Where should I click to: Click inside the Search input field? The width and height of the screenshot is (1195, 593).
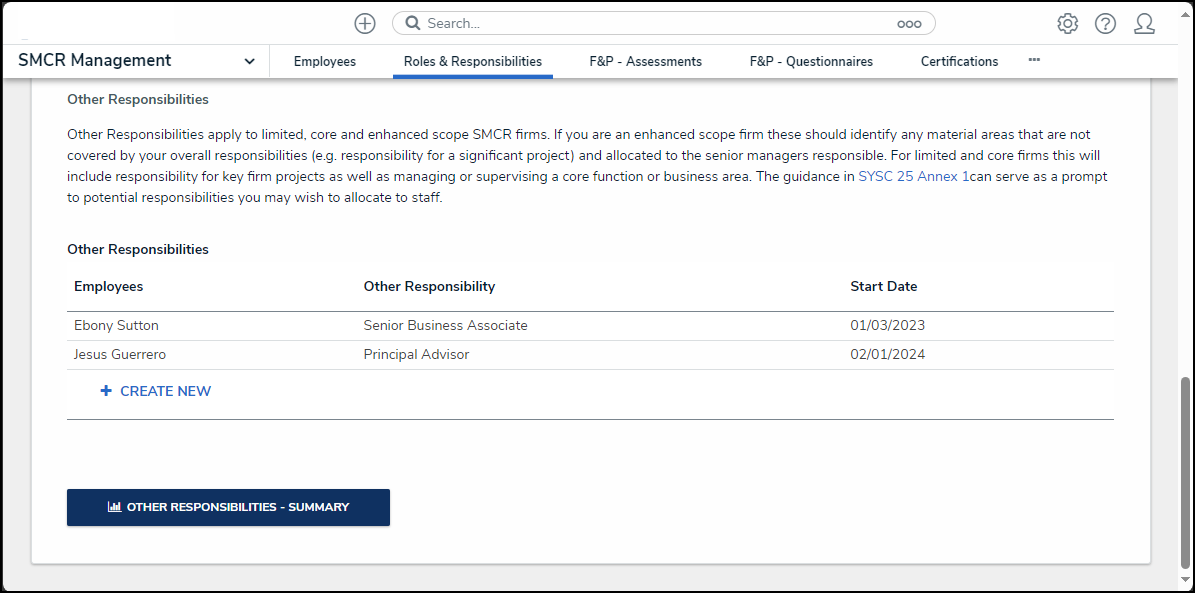[x=650, y=23]
